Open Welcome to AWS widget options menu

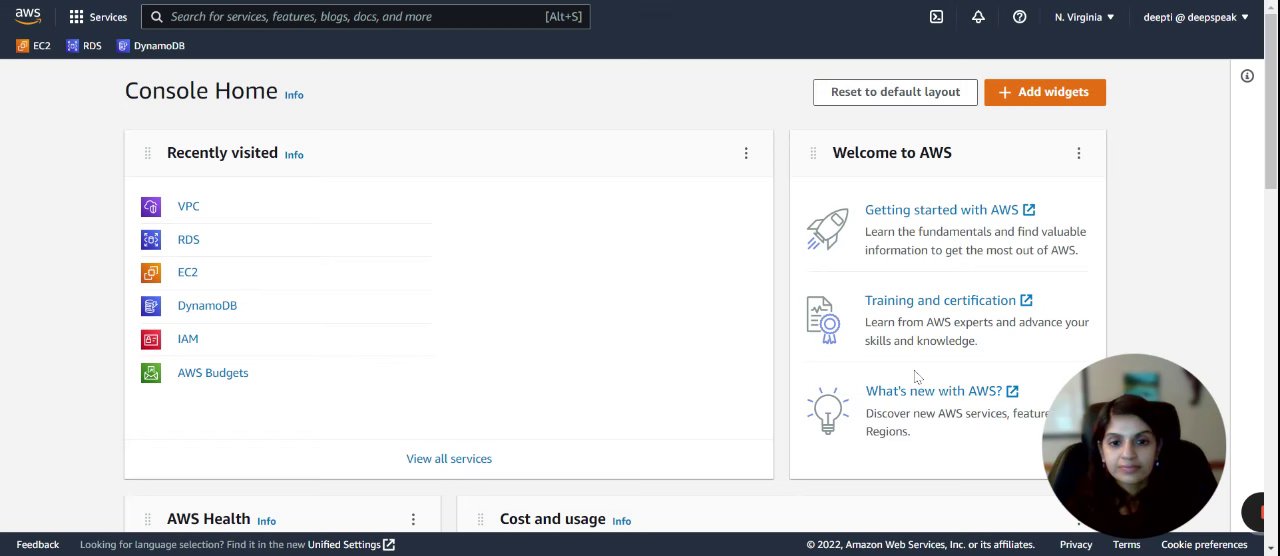pyautogui.click(x=1079, y=153)
